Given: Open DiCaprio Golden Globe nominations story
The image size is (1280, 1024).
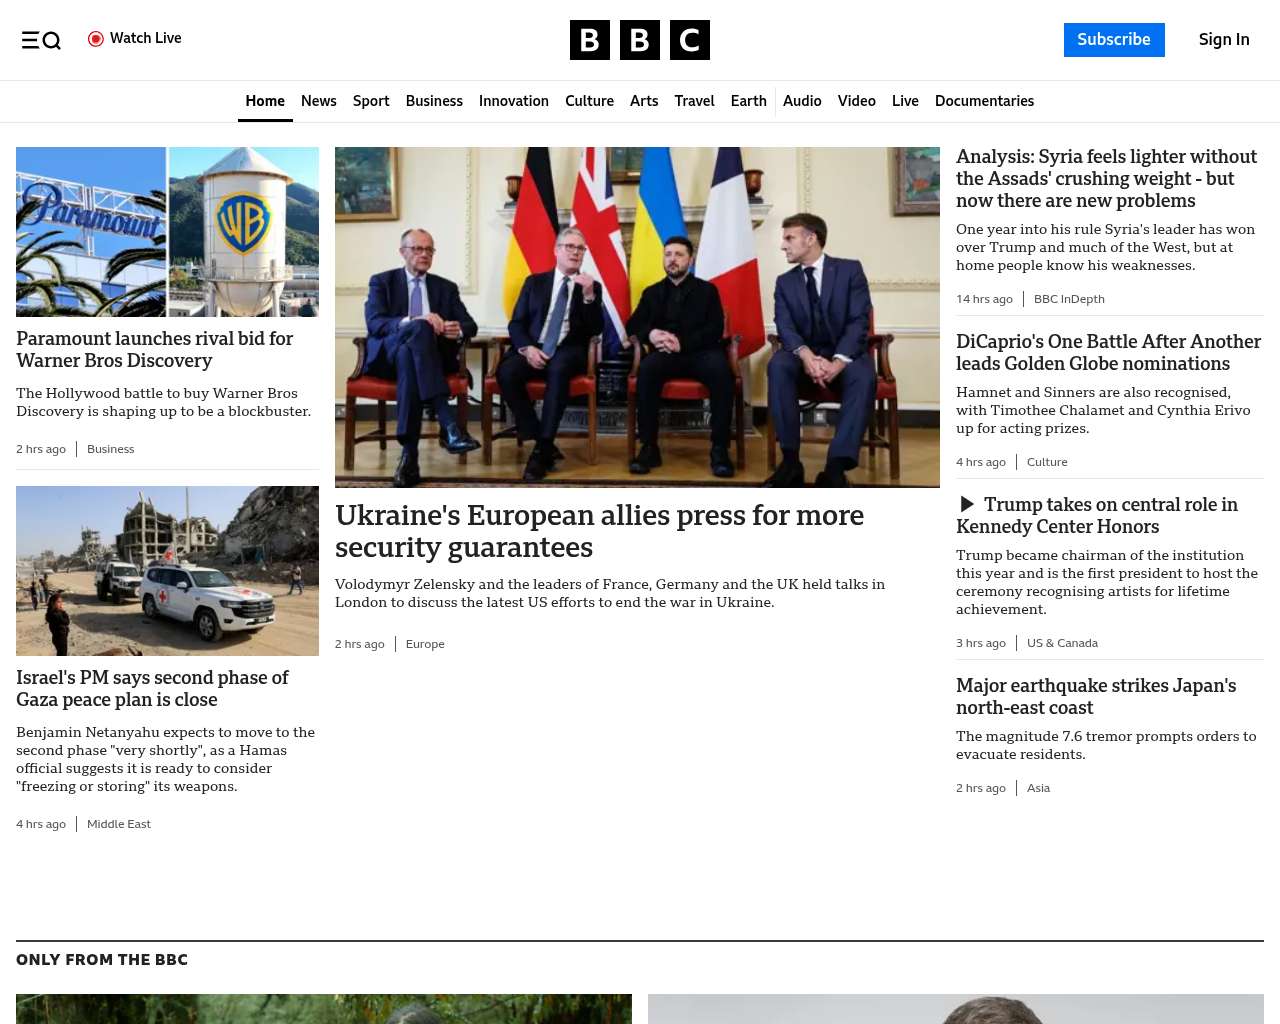Looking at the screenshot, I should click(x=1108, y=353).
